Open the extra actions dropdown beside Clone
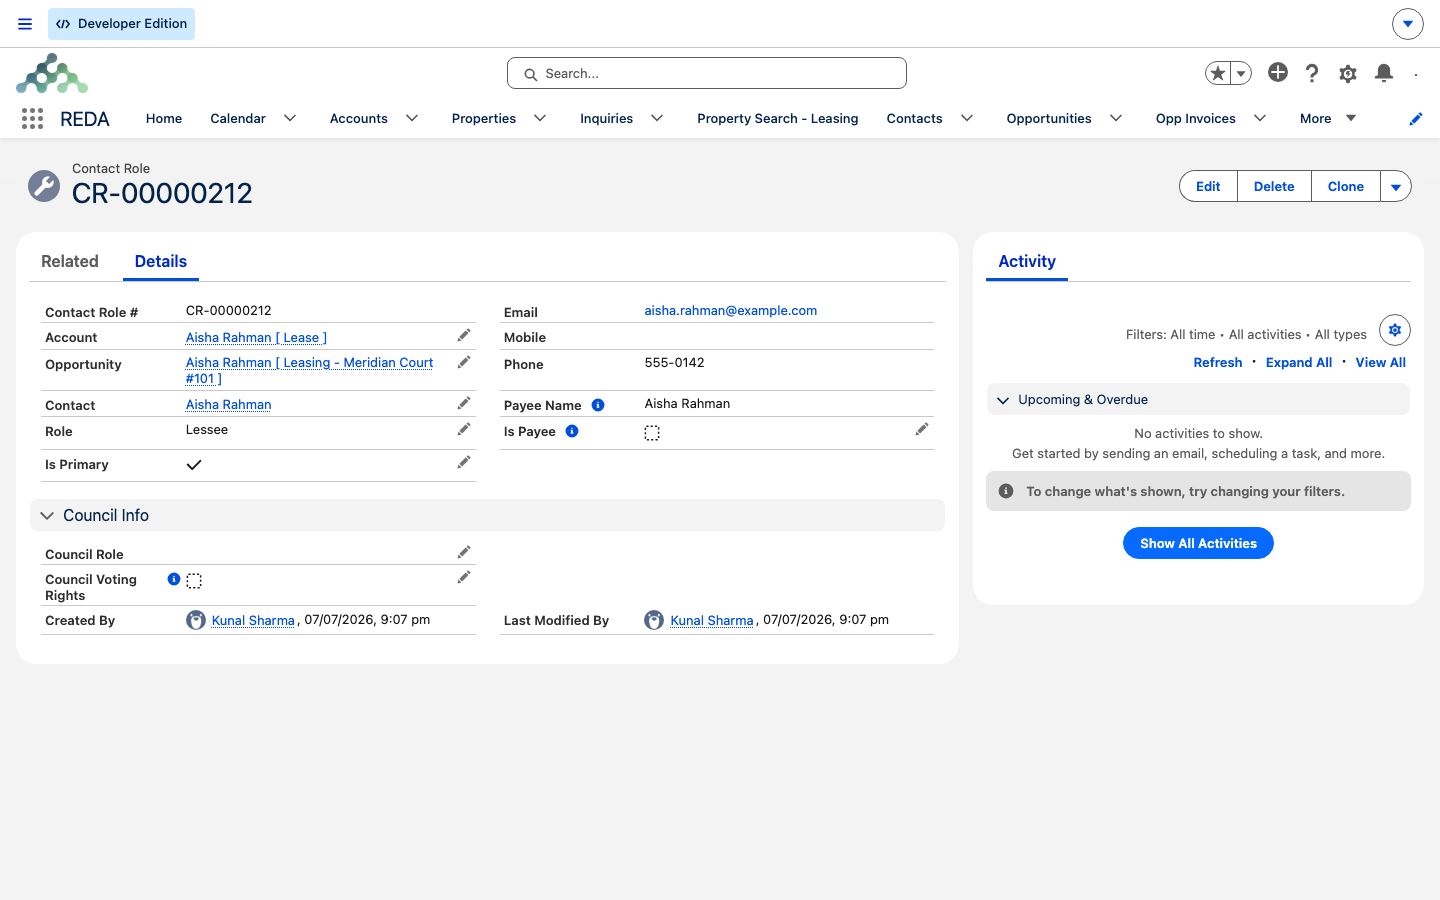The width and height of the screenshot is (1440, 900). [1396, 186]
